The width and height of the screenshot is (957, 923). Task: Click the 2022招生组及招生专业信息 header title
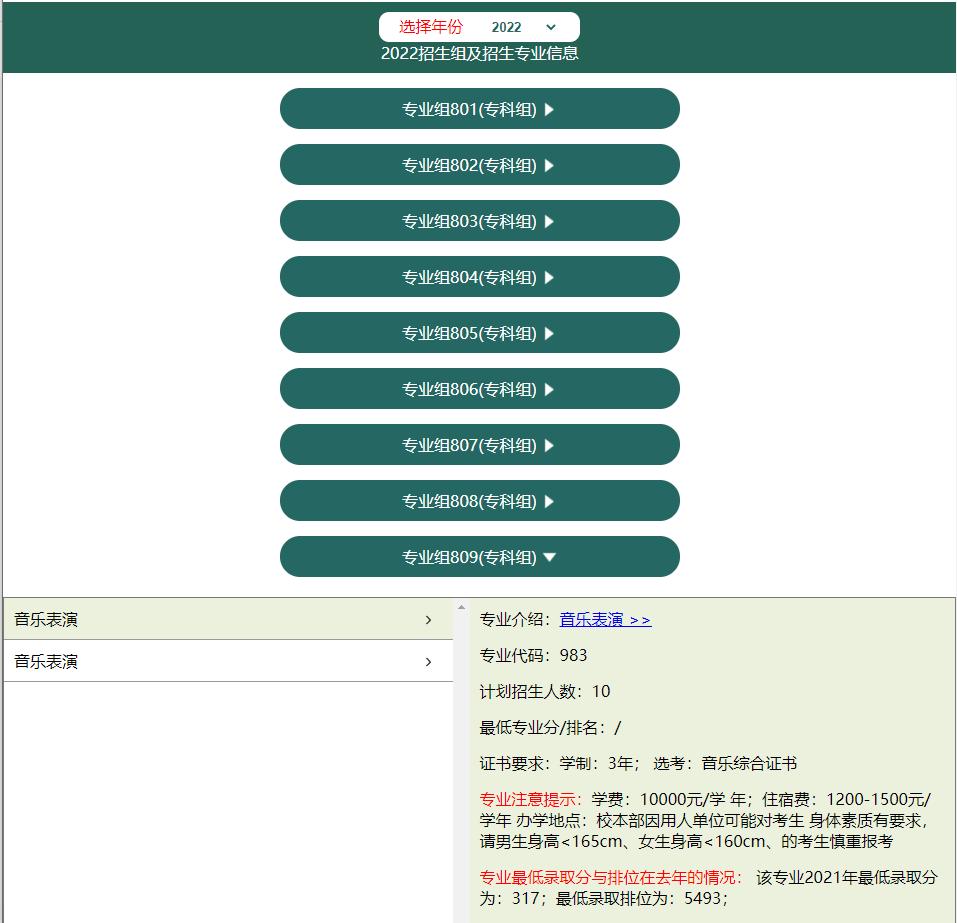click(x=479, y=53)
